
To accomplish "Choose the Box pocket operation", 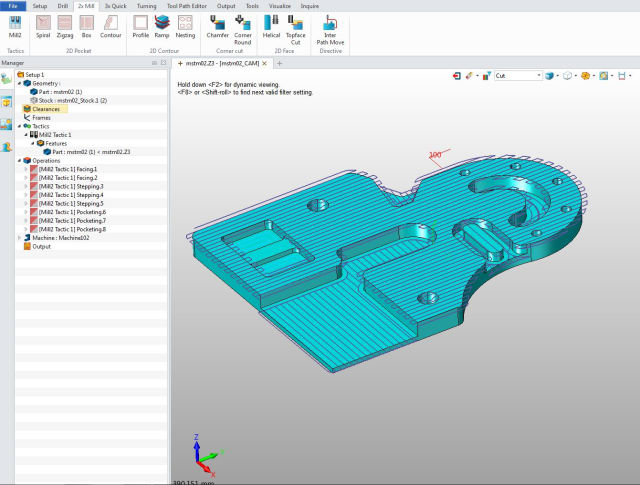I will coord(87,27).
